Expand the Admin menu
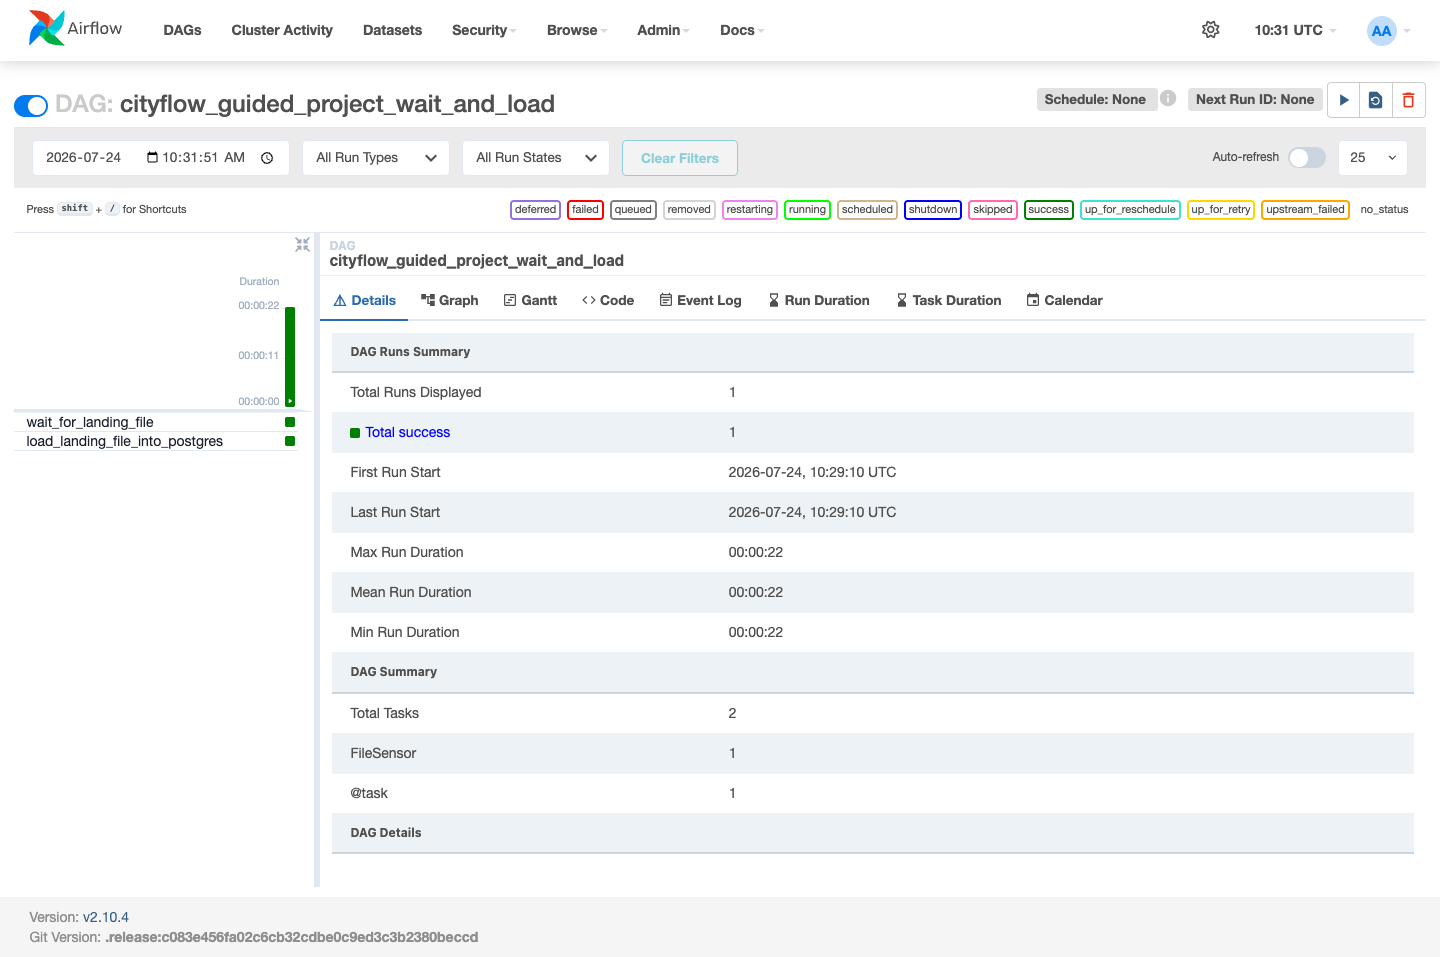Viewport: 1440px width, 957px height. 664,30
